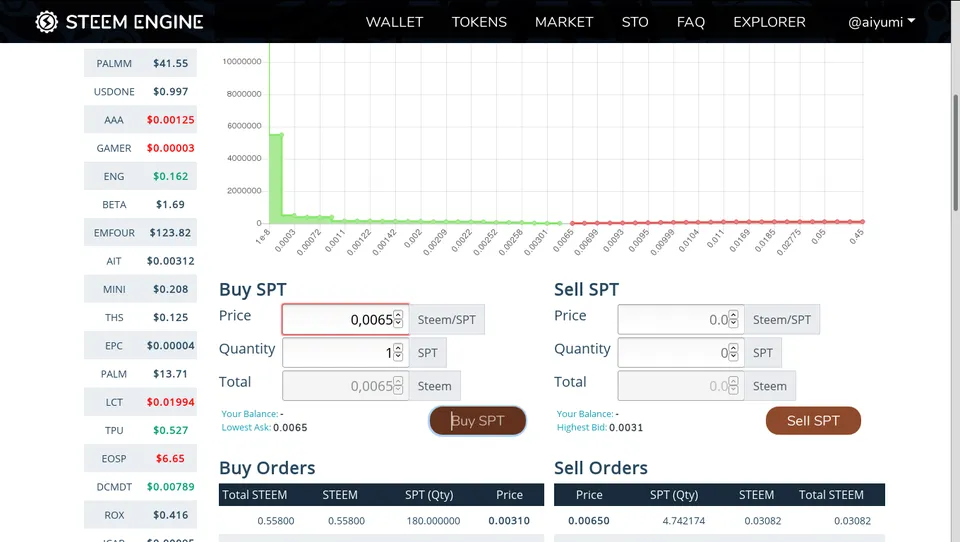Go to the TOKENS menu item
This screenshot has width=960, height=542.
pyautogui.click(x=479, y=22)
